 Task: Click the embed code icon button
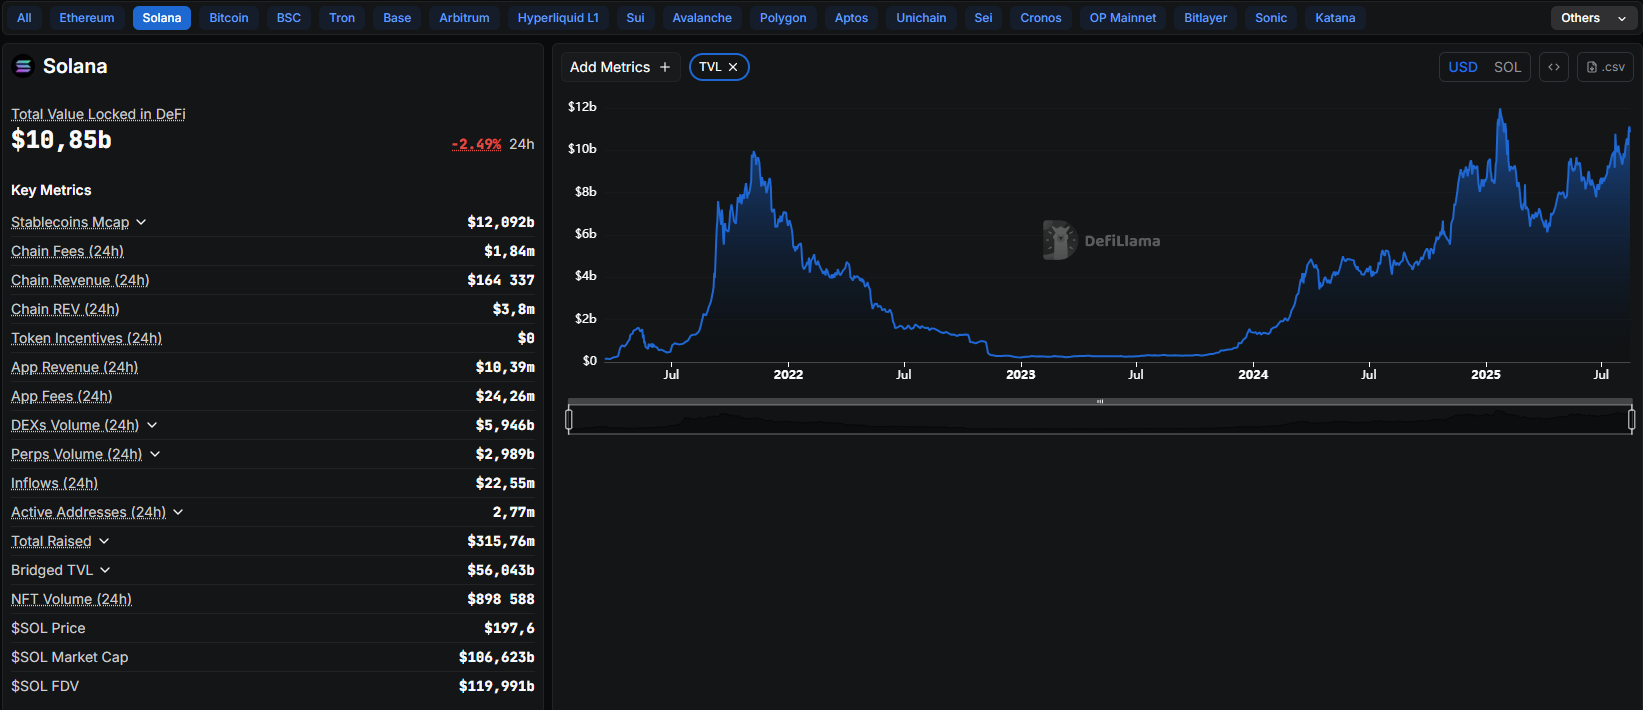click(x=1554, y=67)
